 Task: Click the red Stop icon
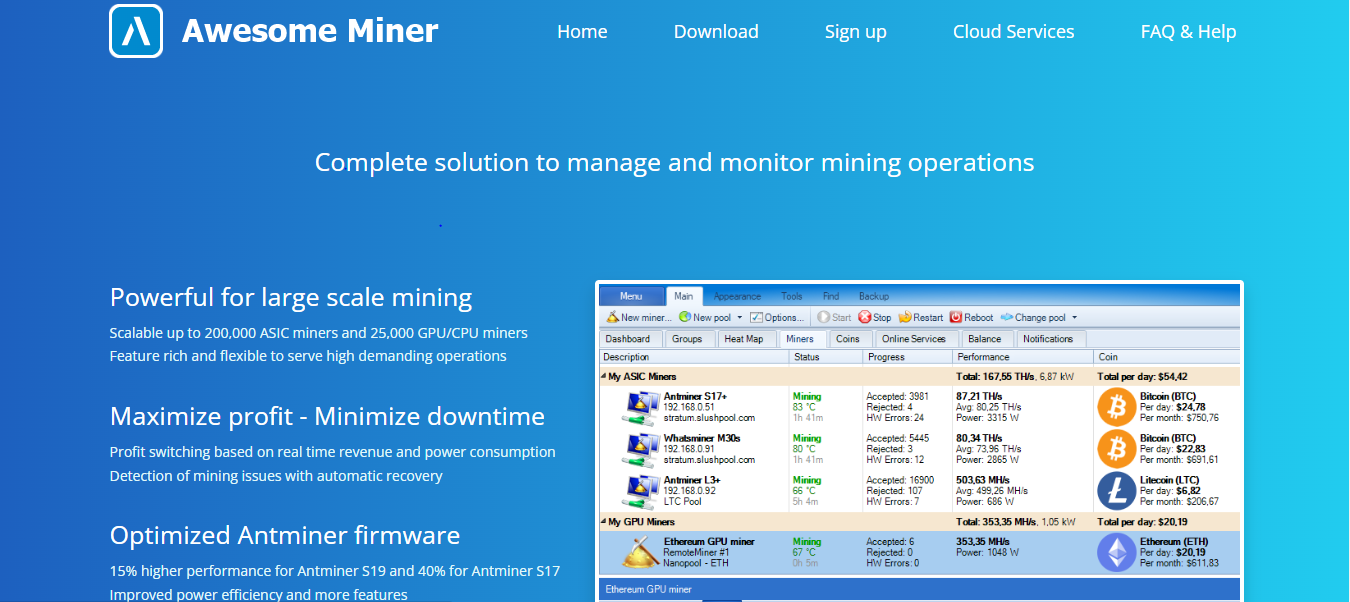click(x=864, y=317)
